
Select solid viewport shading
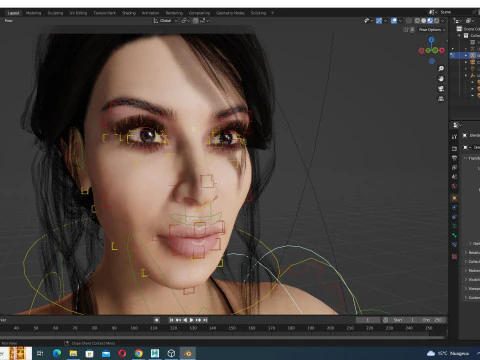click(424, 21)
